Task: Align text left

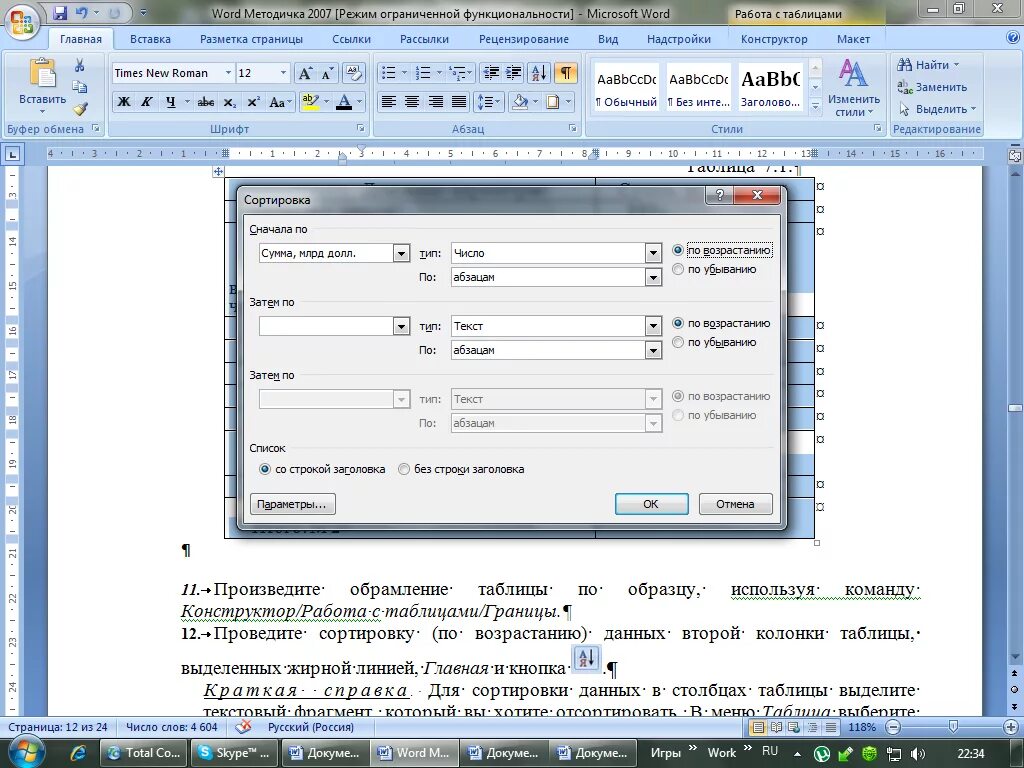Action: point(389,102)
